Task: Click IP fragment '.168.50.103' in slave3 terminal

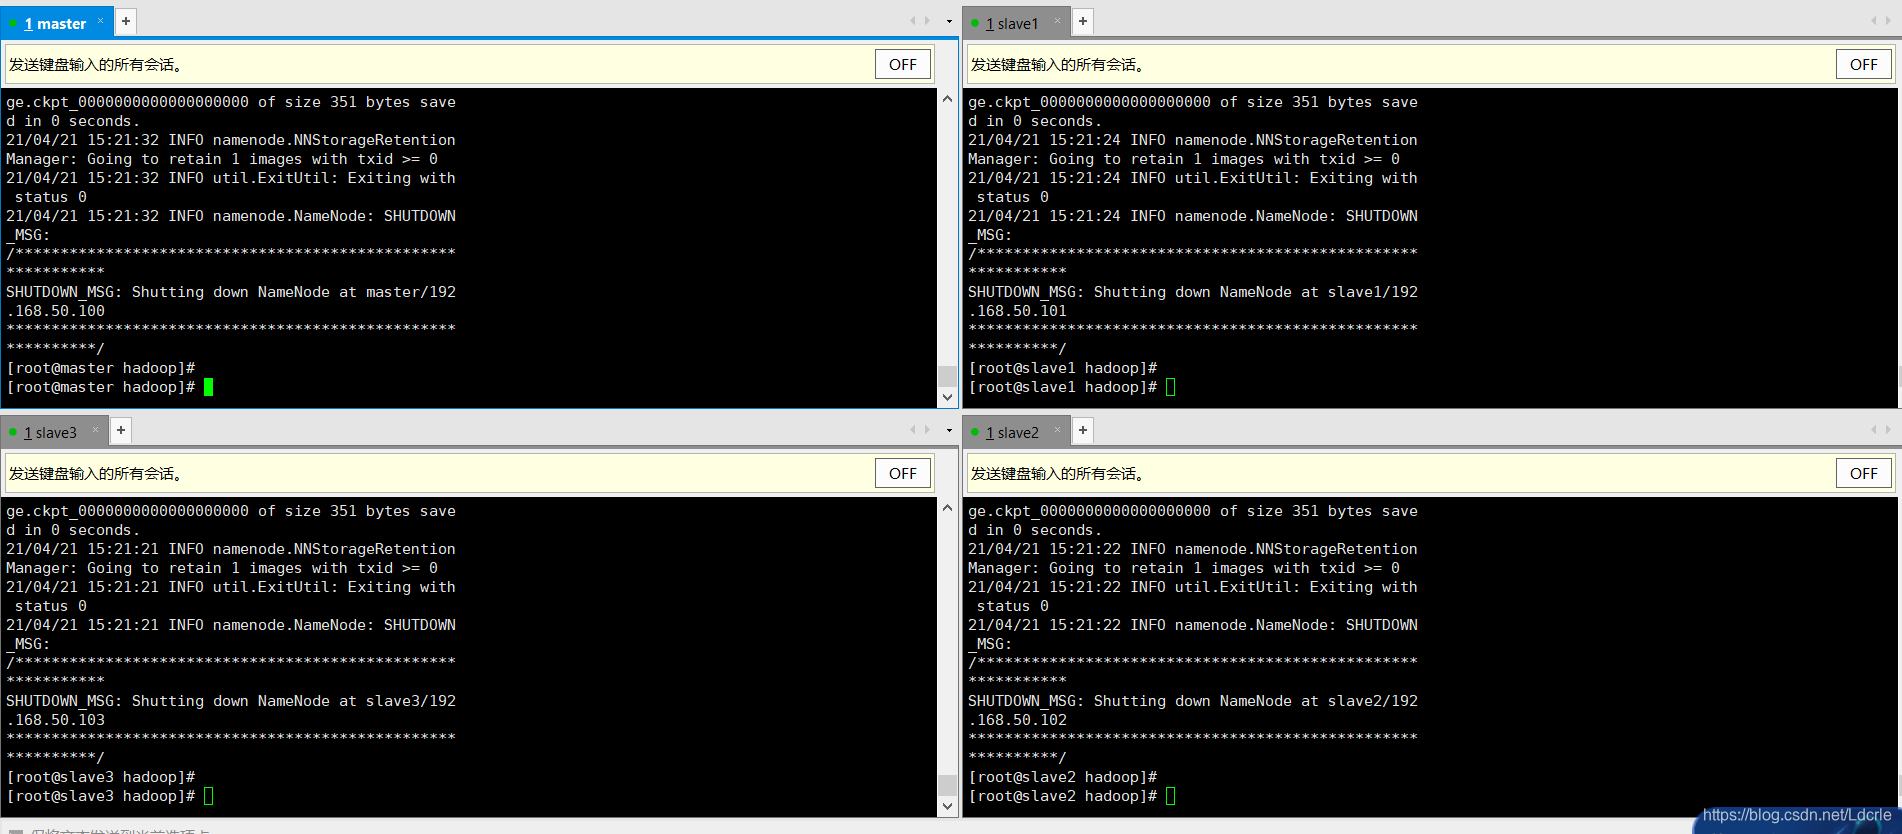Action: [55, 720]
